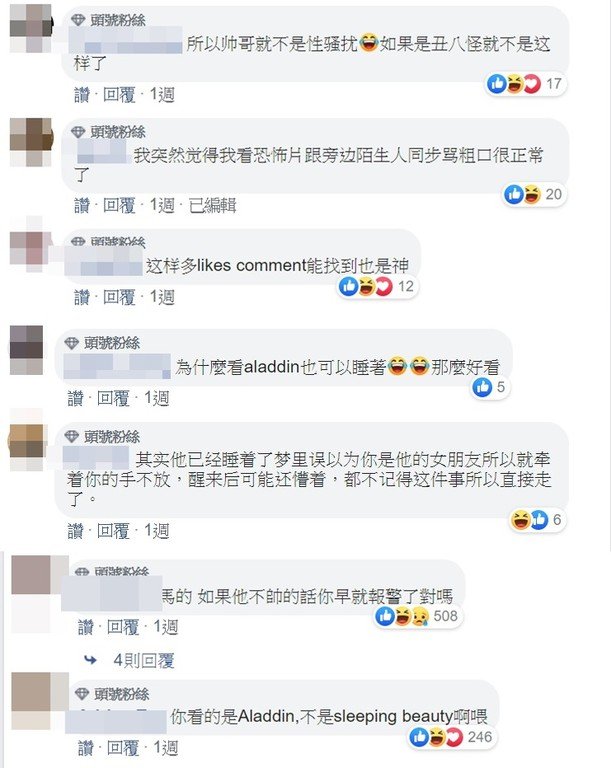The height and width of the screenshot is (768, 611).
Task: Open reactions showing 12 on likes comment
Action: tap(378, 287)
